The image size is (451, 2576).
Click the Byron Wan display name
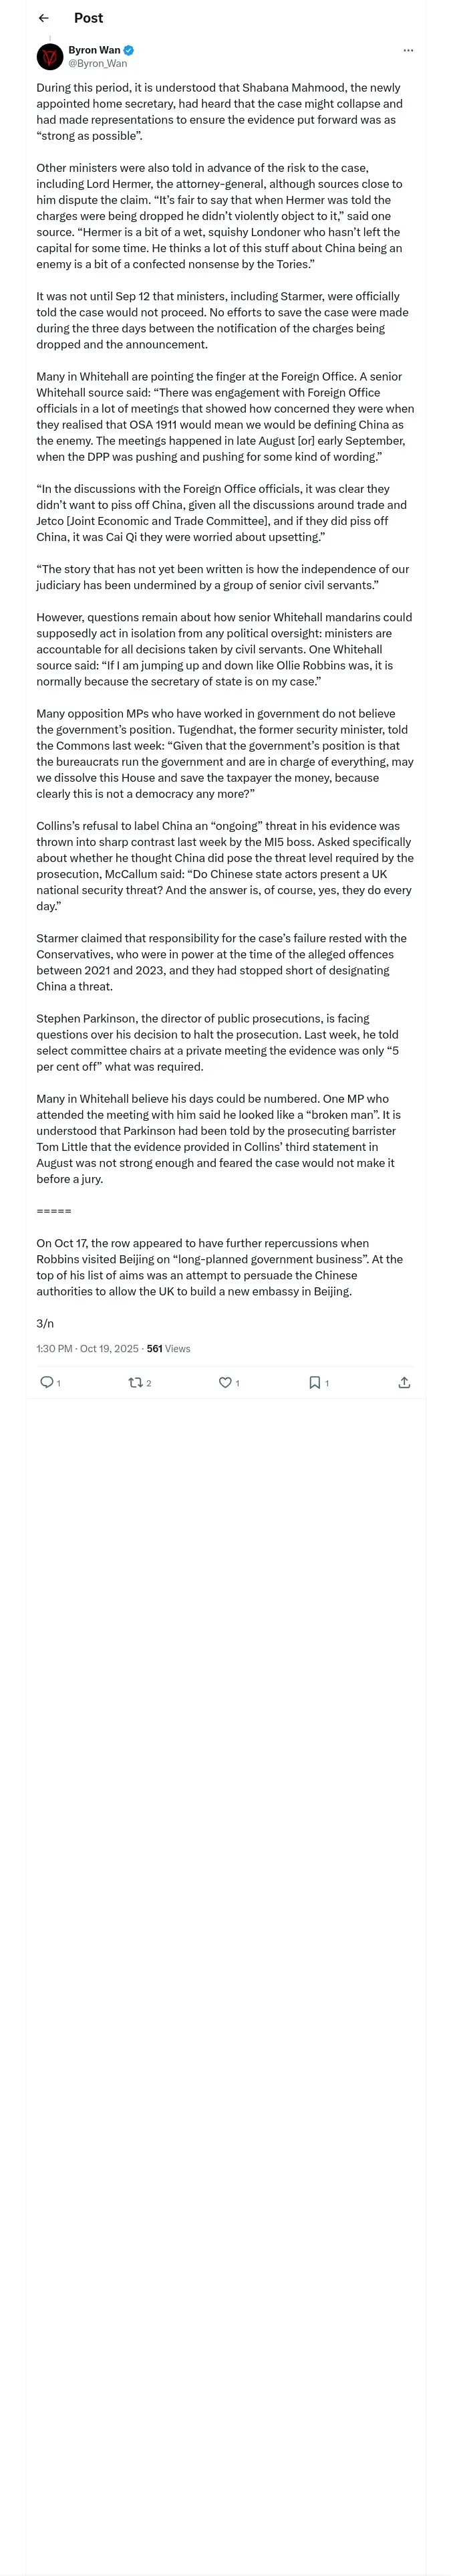coord(94,50)
